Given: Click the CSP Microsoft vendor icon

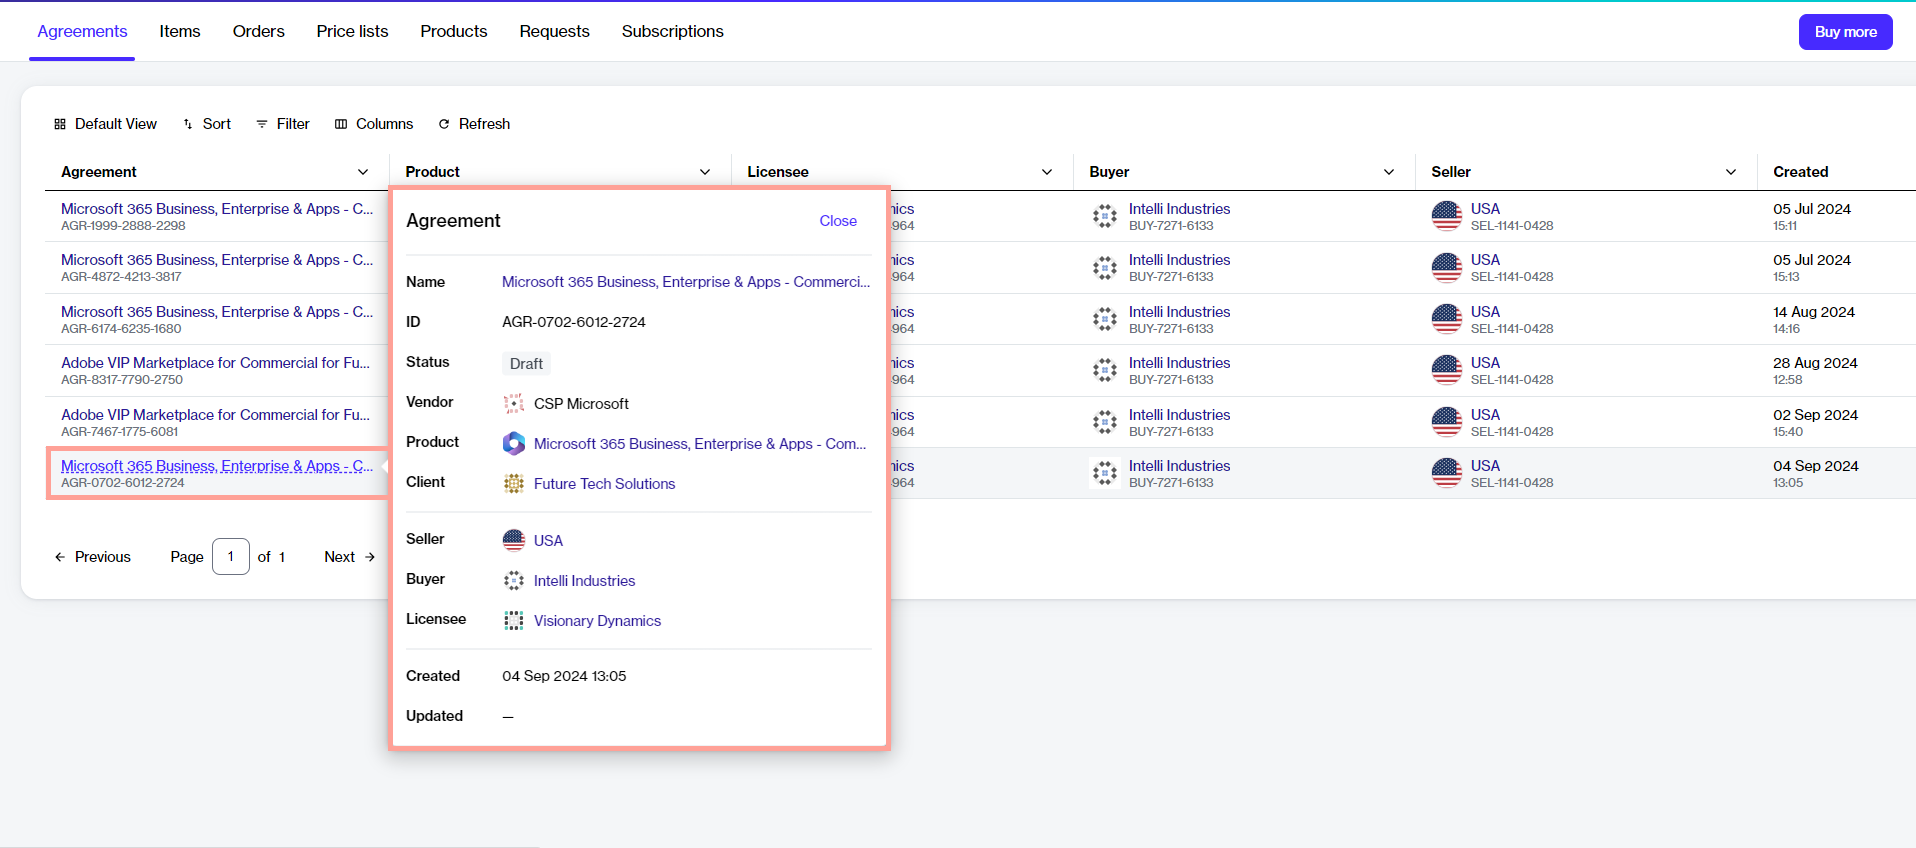Looking at the screenshot, I should coord(513,404).
